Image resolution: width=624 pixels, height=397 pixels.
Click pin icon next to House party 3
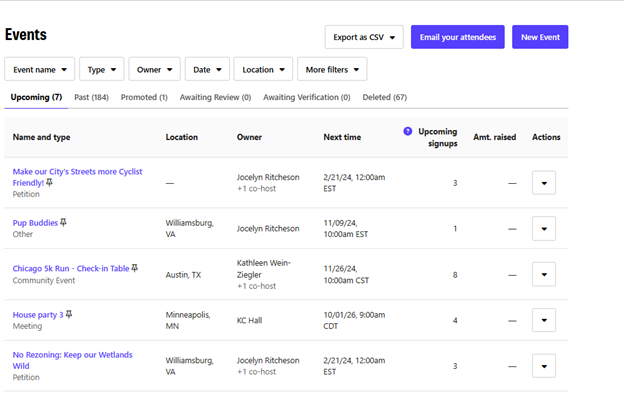tap(69, 314)
